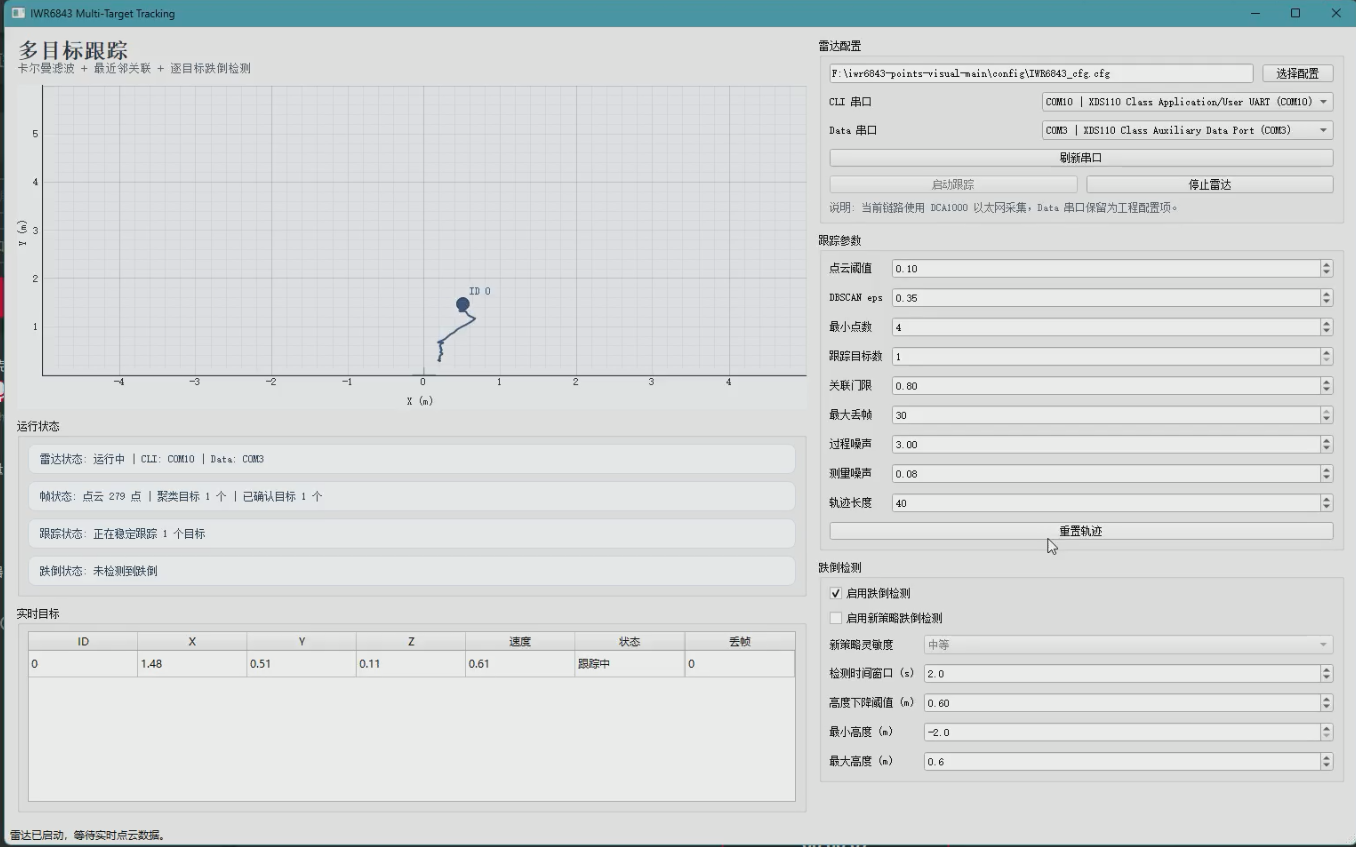1356x847 pixels.
Task: Click the app icon in the title bar
Action: point(18,13)
